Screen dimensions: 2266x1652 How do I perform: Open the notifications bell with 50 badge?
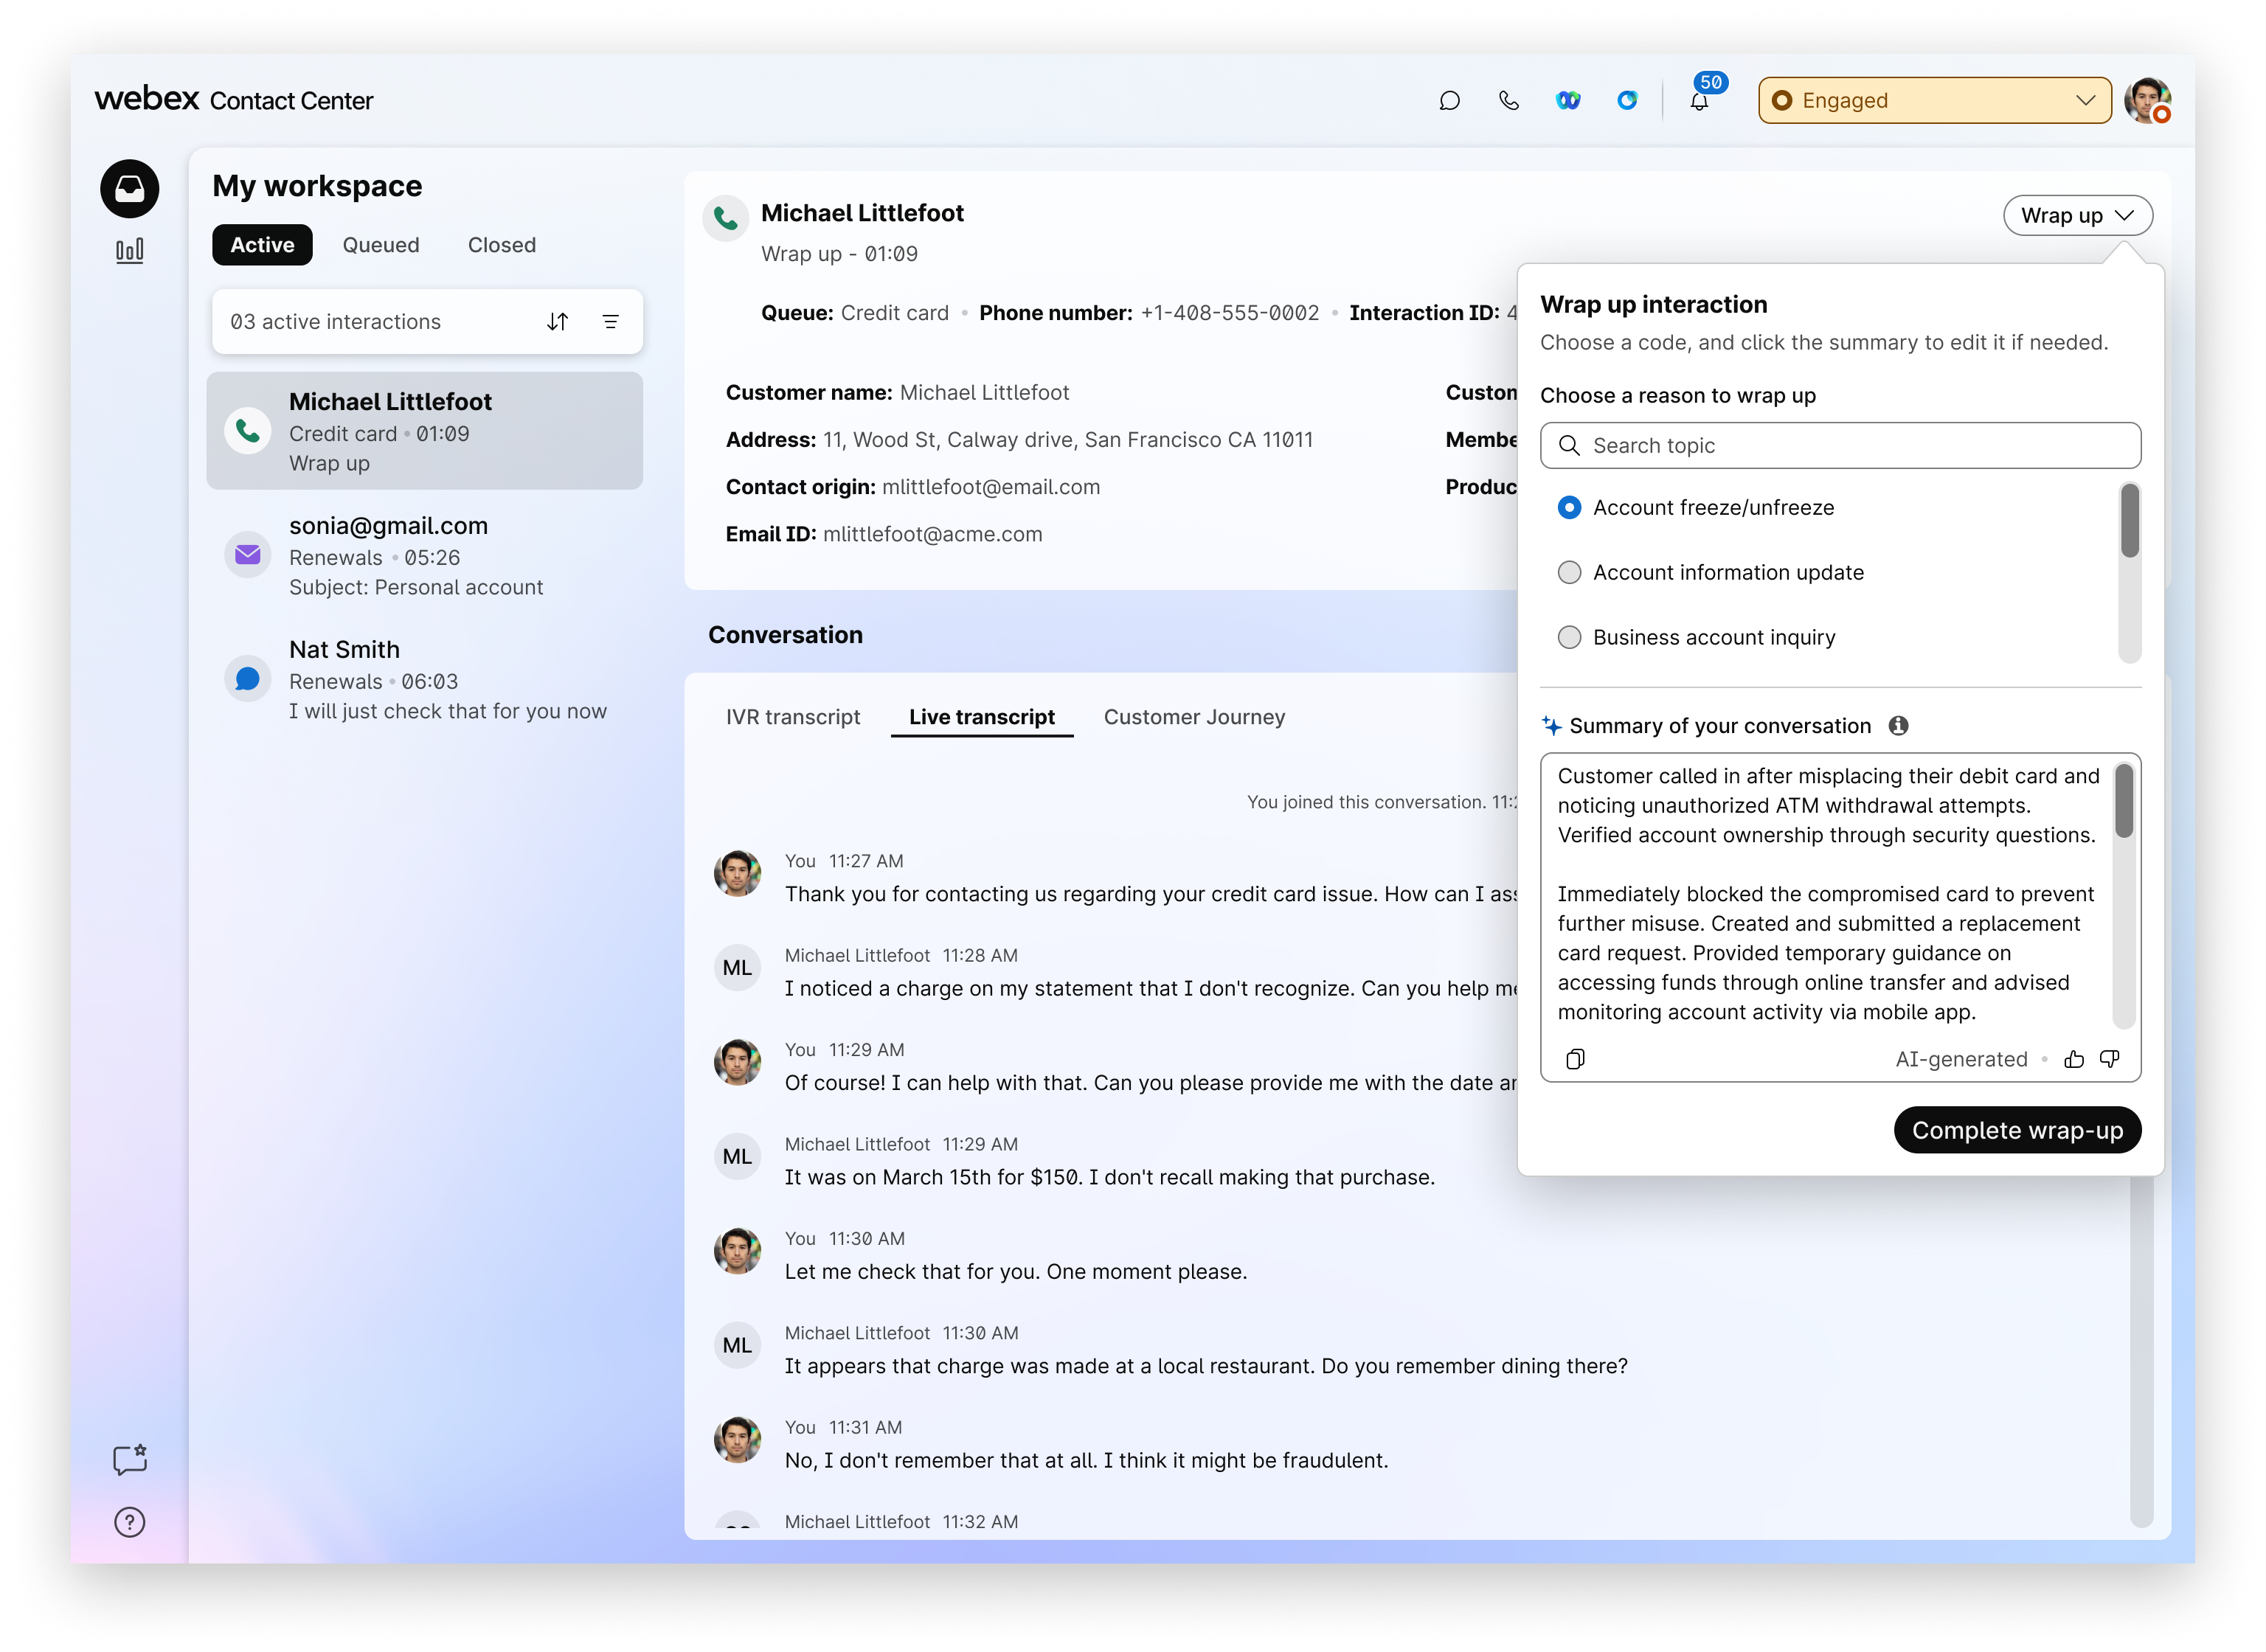(x=1699, y=101)
